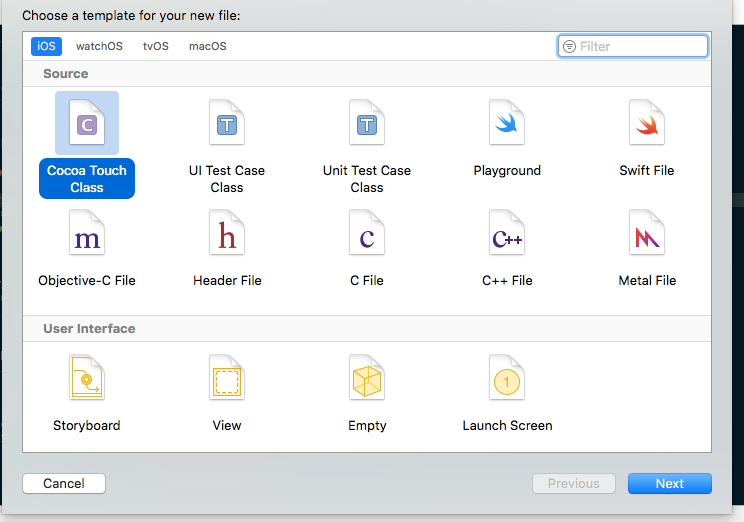Select the Metal File template icon
This screenshot has height=522, width=744.
click(x=647, y=233)
